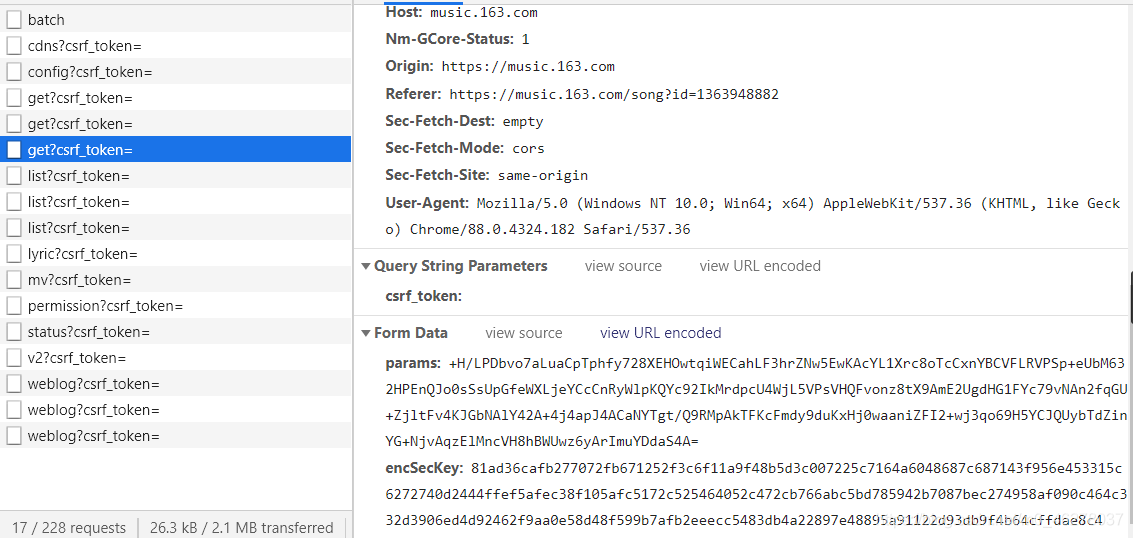Click the User-Agent header label
Image resolution: width=1133 pixels, height=538 pixels.
(427, 202)
